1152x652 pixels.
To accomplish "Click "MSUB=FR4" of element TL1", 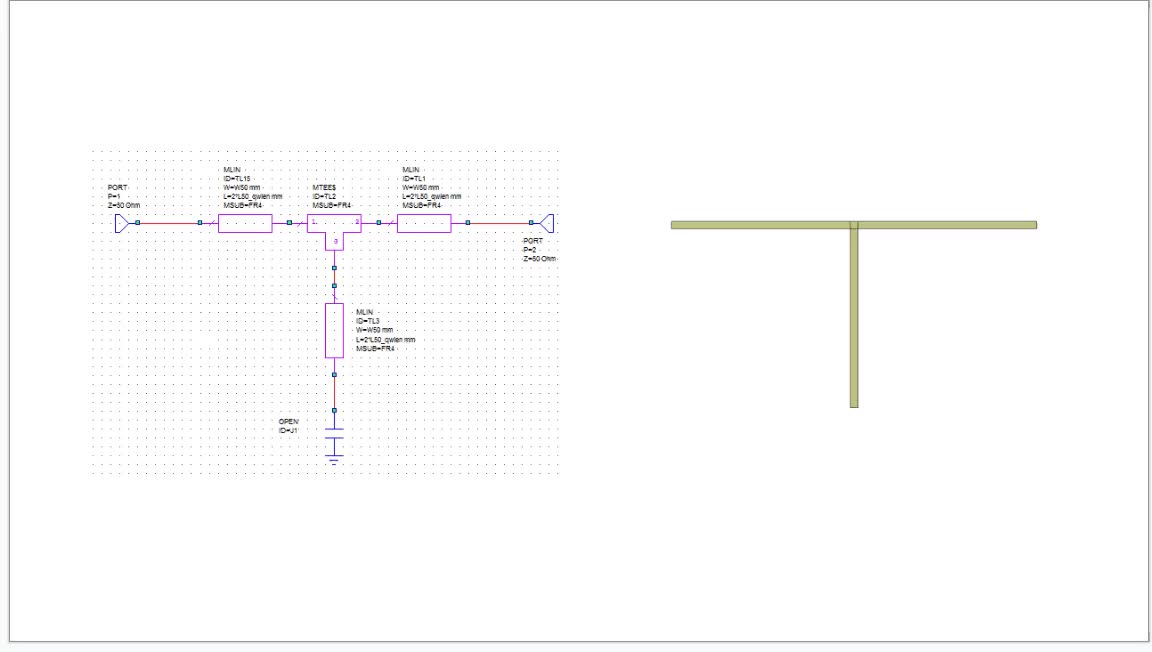I will point(421,205).
